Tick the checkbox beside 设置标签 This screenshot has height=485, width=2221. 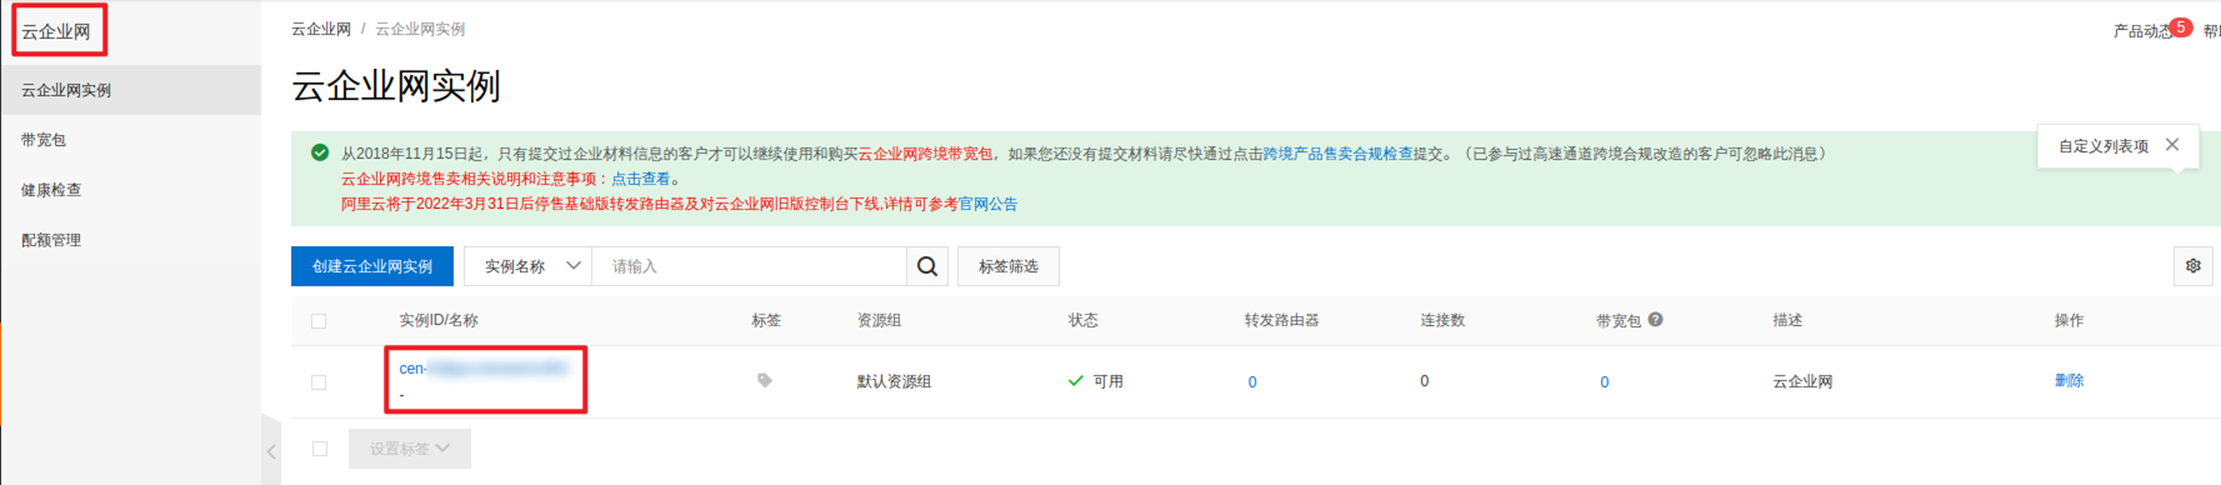pos(319,449)
